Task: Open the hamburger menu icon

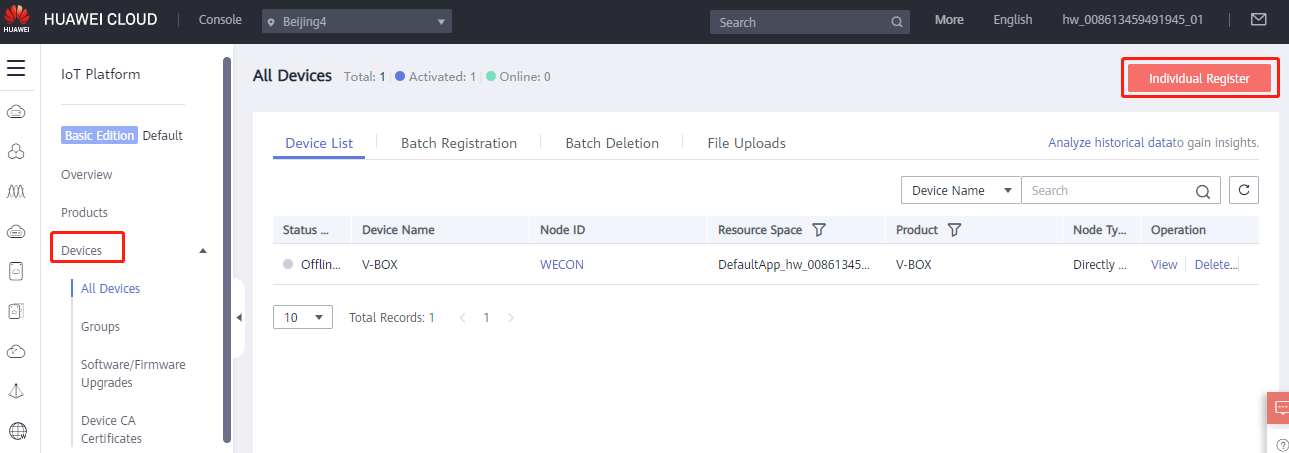Action: (15, 68)
